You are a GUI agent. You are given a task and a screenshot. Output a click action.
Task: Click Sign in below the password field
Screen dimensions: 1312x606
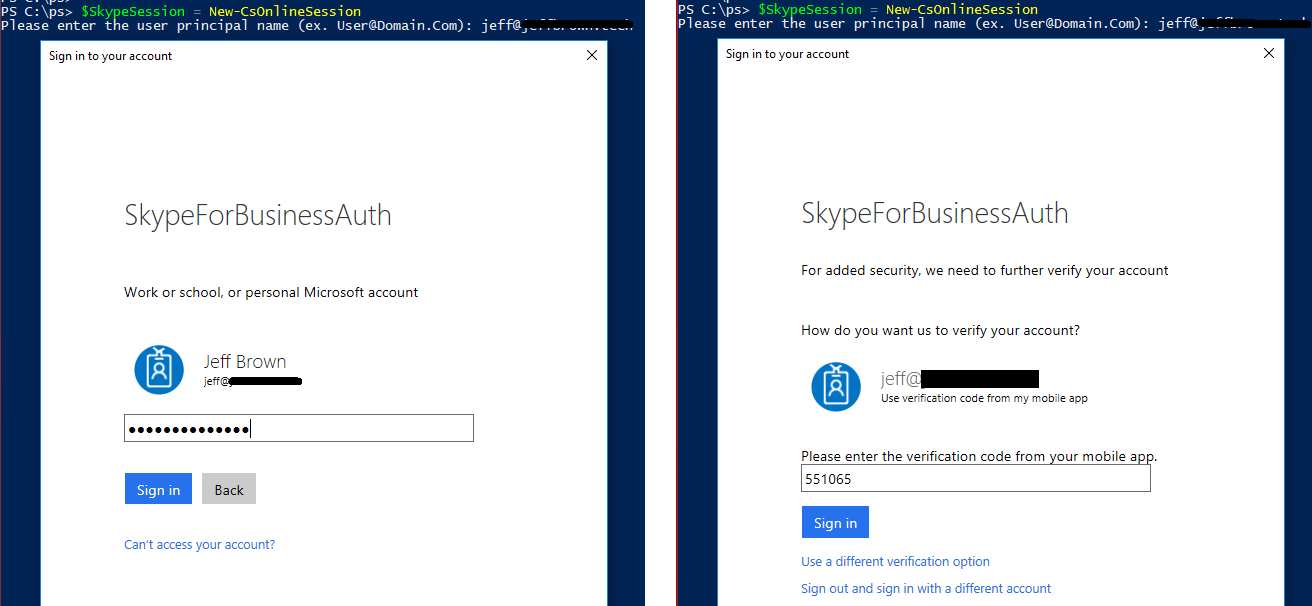coord(158,489)
